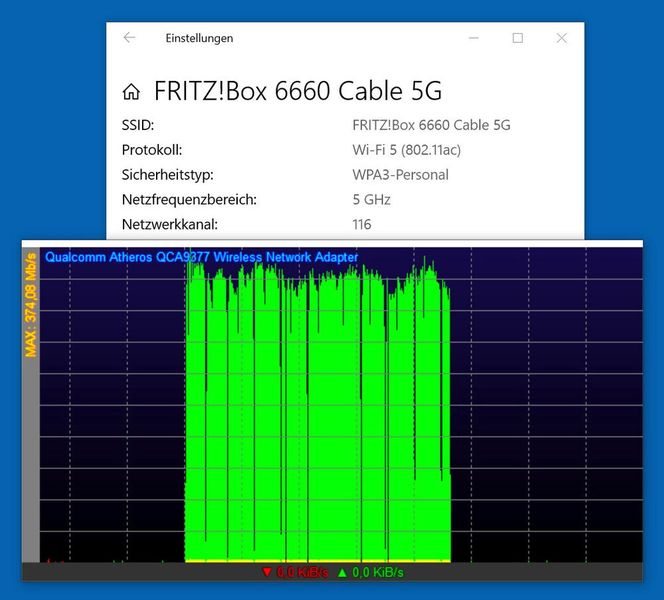Click the red download rate 0,0 KiB/s
Screen dimensions: 664x600
[x=302, y=572]
